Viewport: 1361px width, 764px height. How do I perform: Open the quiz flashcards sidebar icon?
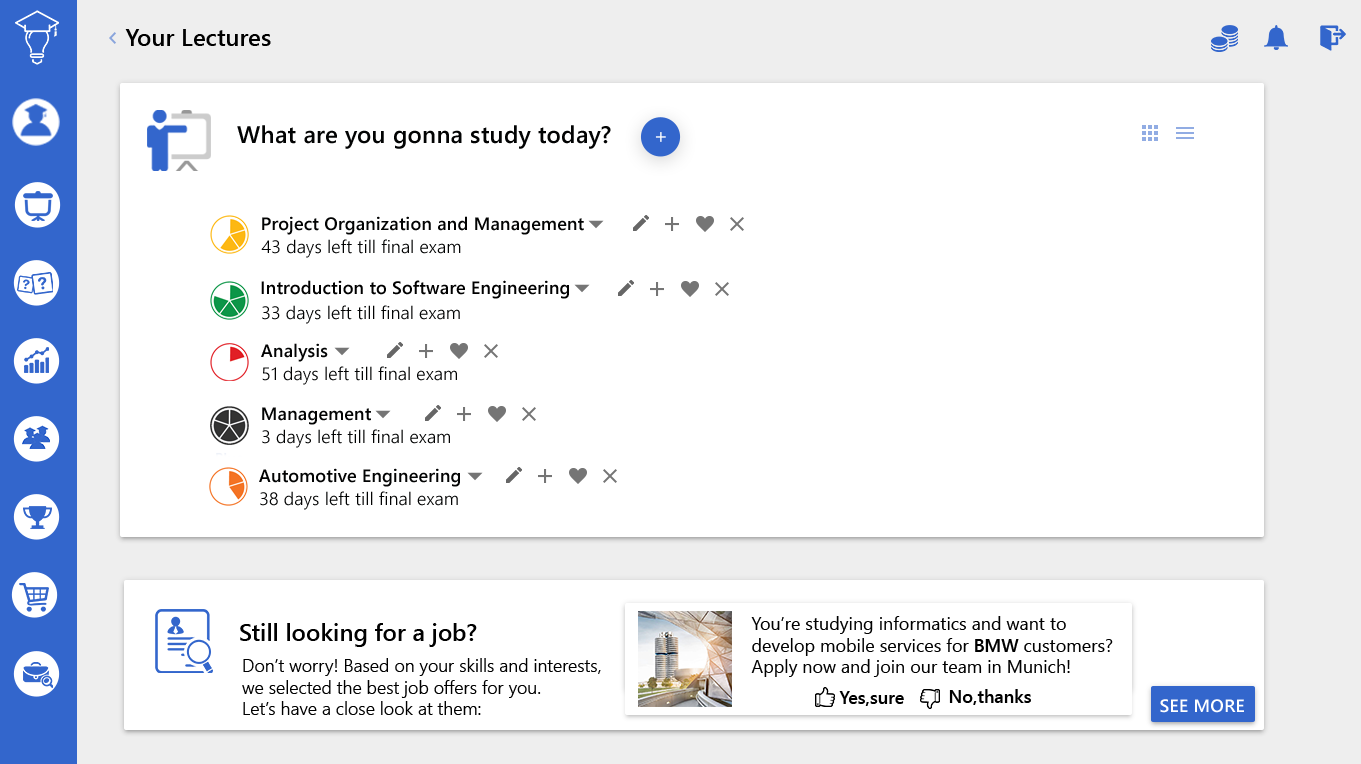(37, 283)
